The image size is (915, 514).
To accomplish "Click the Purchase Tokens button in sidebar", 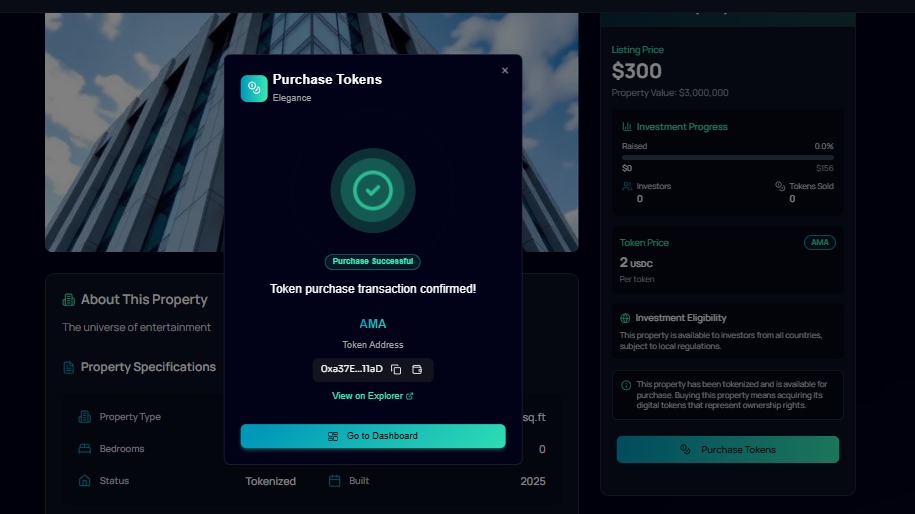I will point(728,450).
